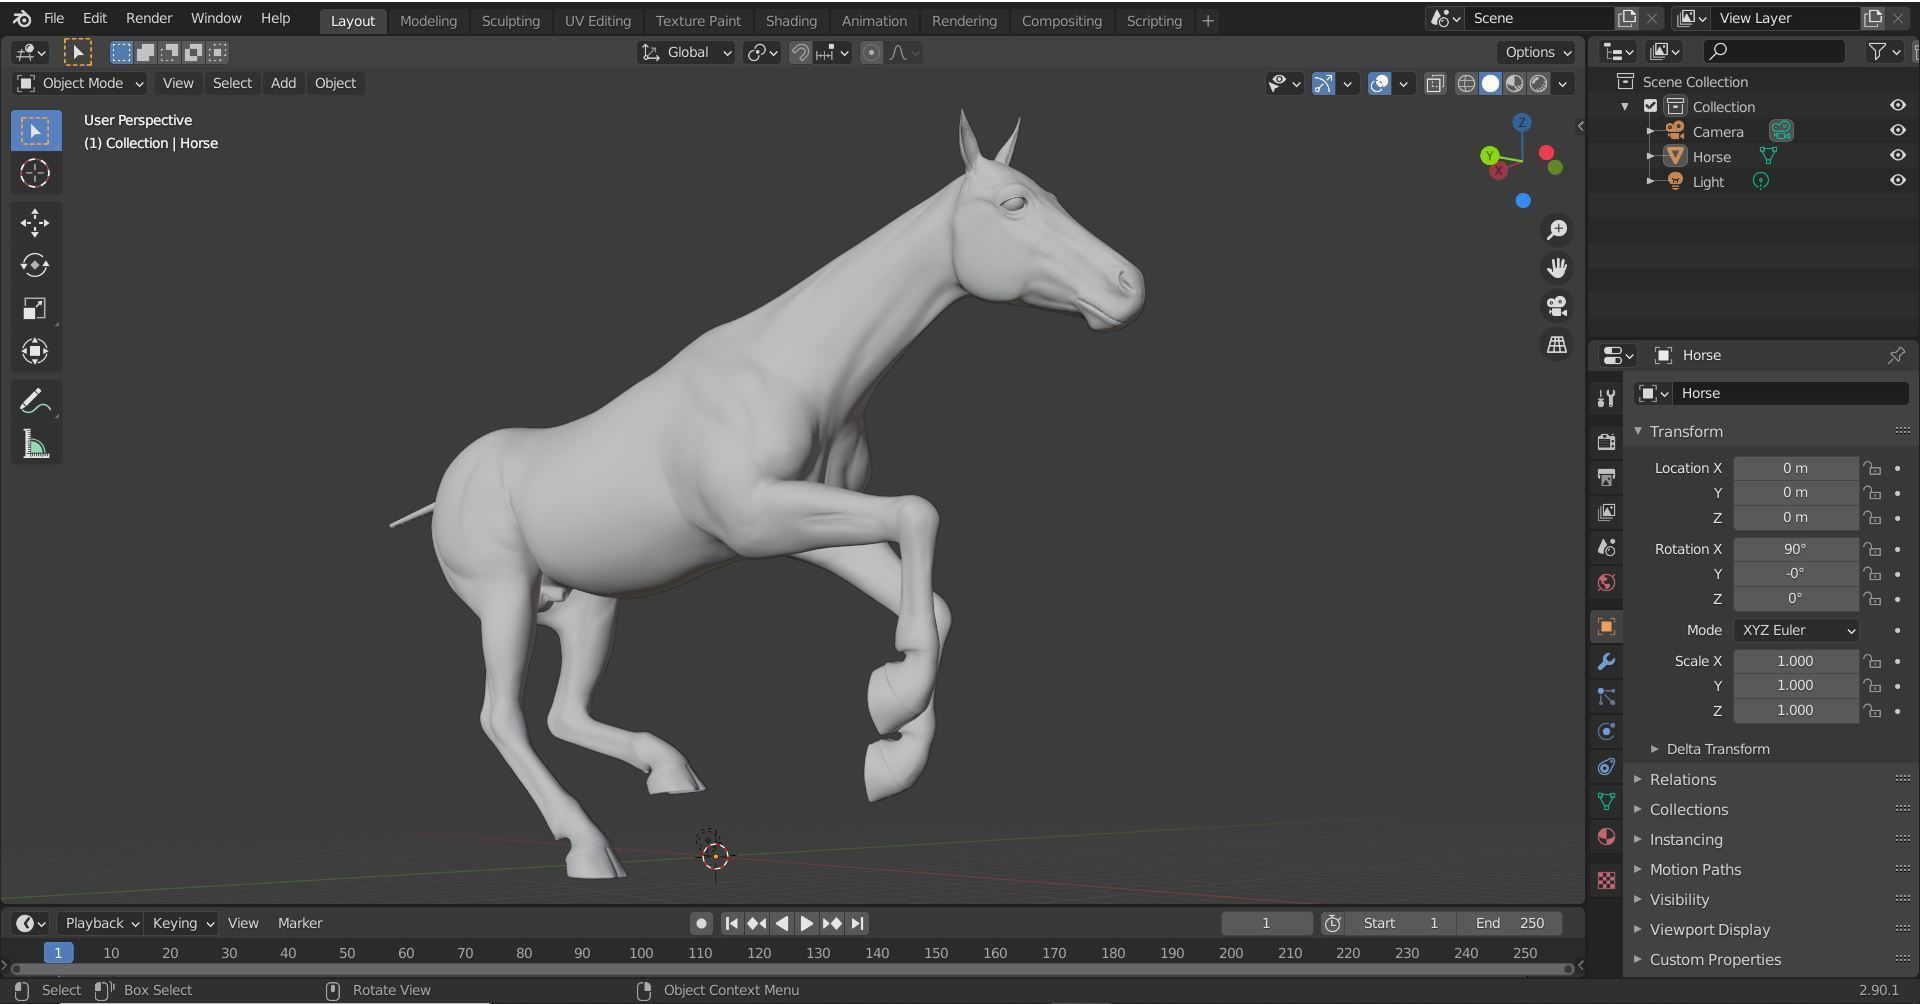Enable X-ray shading toggle in the header
The image size is (1920, 1004).
pyautogui.click(x=1435, y=84)
